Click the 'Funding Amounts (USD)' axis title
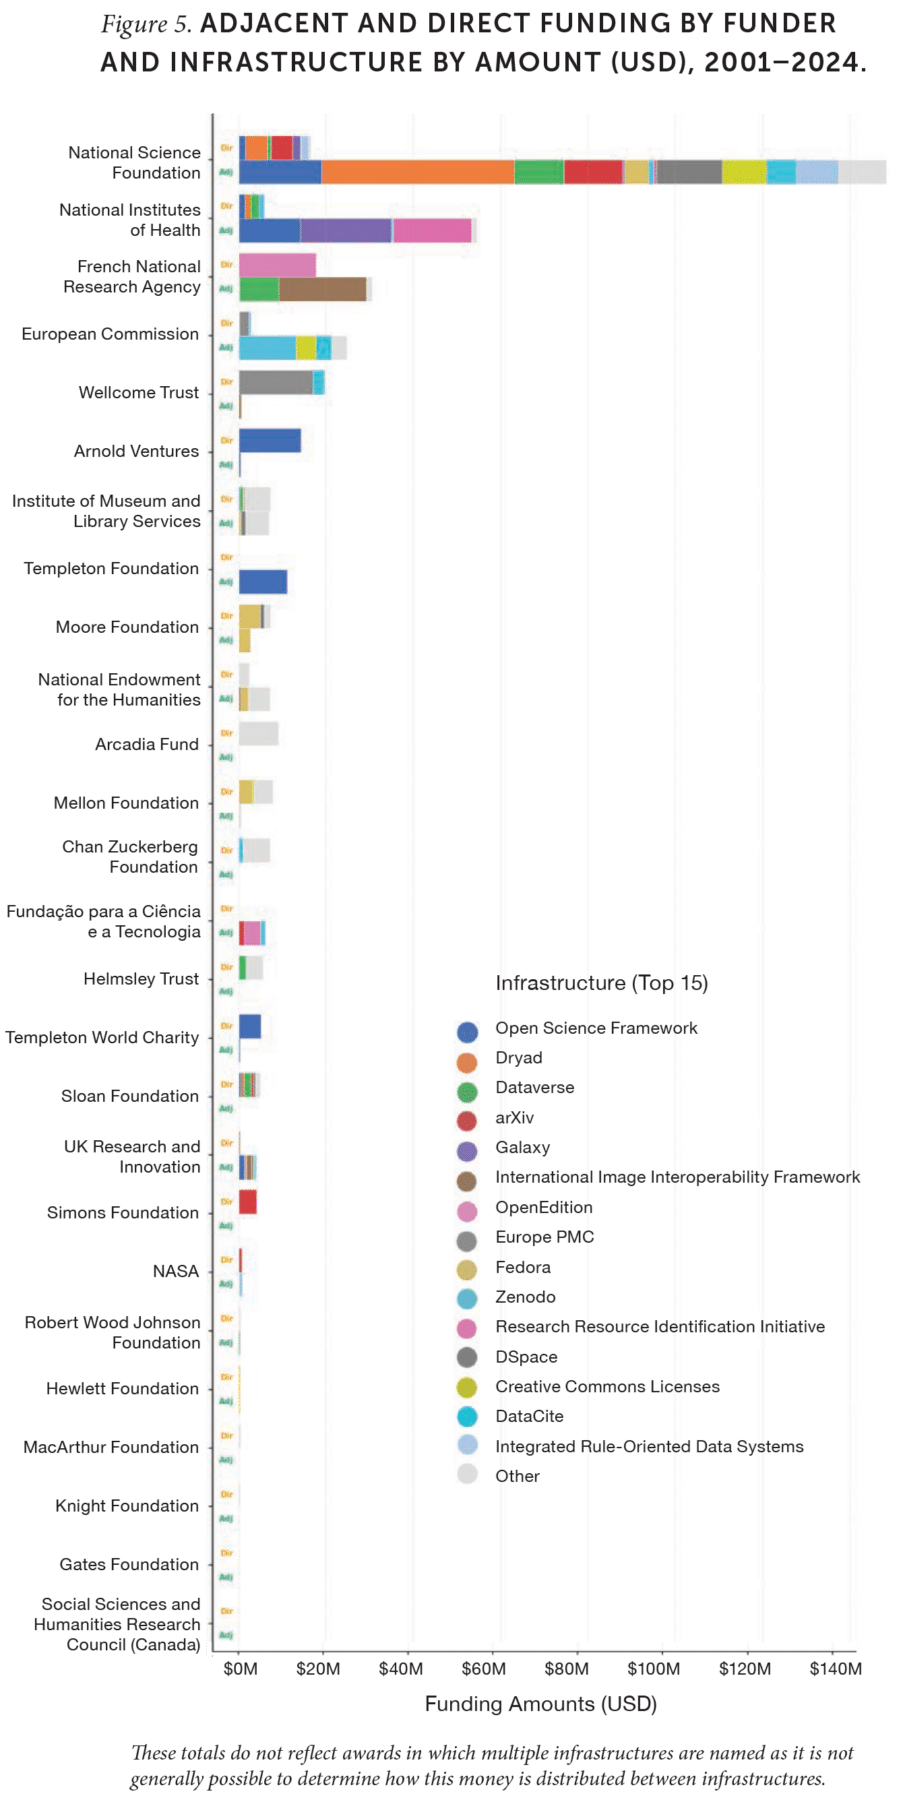The height and width of the screenshot is (1800, 903). pyautogui.click(x=541, y=1704)
